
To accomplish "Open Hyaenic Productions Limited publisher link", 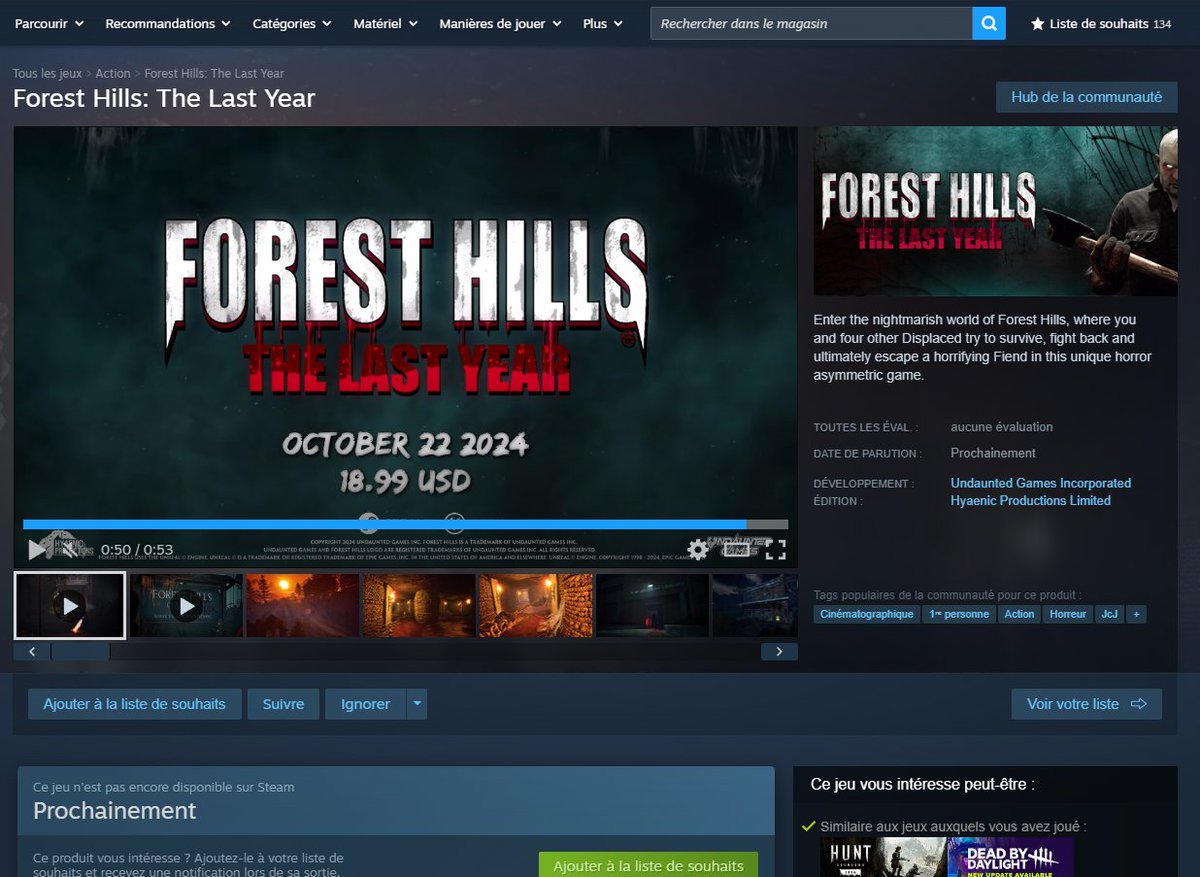I will pos(1030,500).
